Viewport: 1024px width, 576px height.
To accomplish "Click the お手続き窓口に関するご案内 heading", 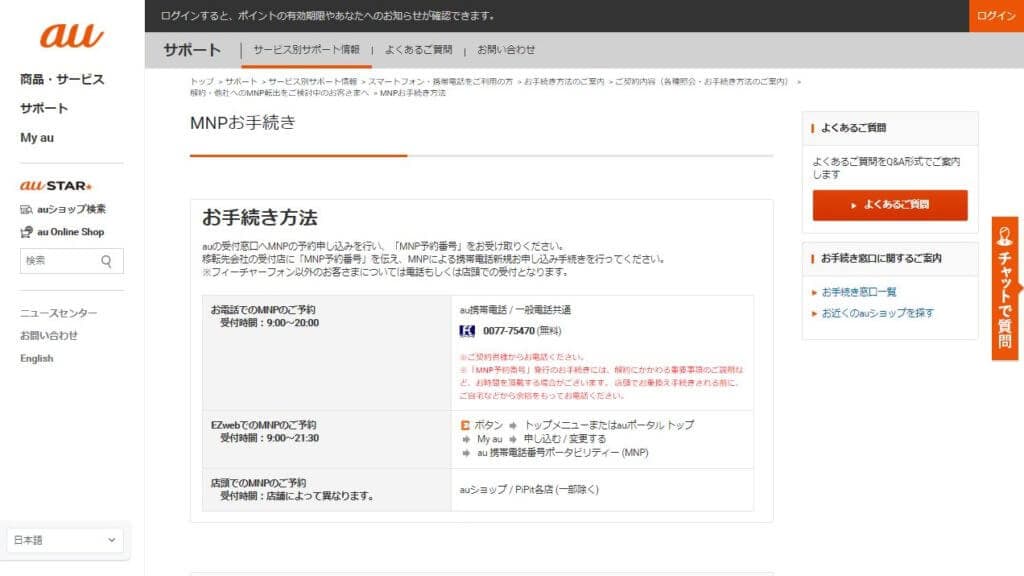I will click(x=881, y=259).
